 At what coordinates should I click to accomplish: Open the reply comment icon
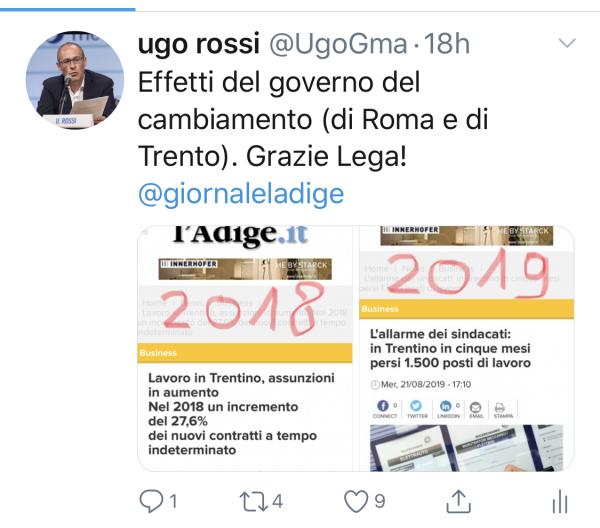tap(152, 501)
